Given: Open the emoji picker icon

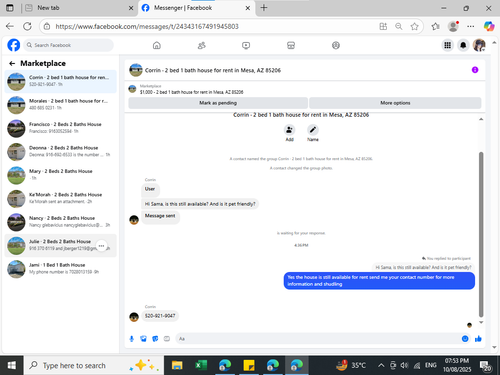Looking at the screenshot, I should (x=465, y=339).
